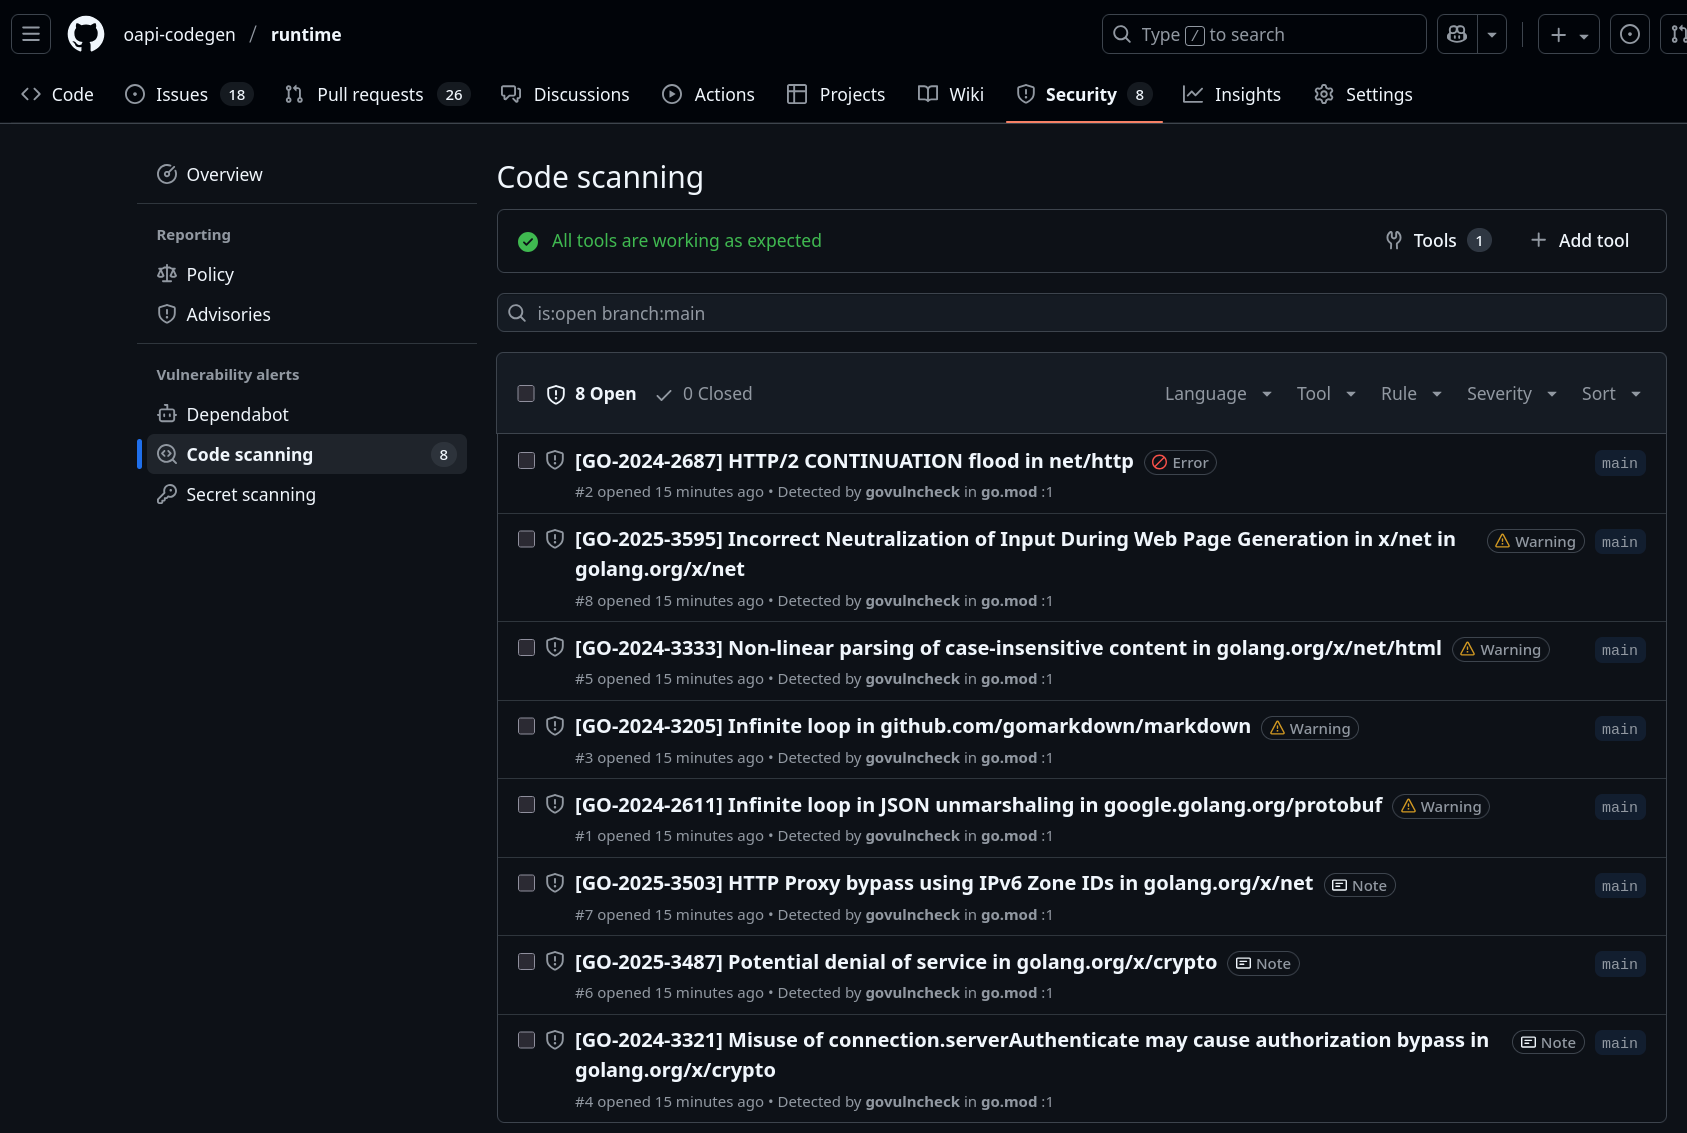The image size is (1687, 1133).
Task: Click the main branch label on GO-2025-3487
Action: point(1620,964)
